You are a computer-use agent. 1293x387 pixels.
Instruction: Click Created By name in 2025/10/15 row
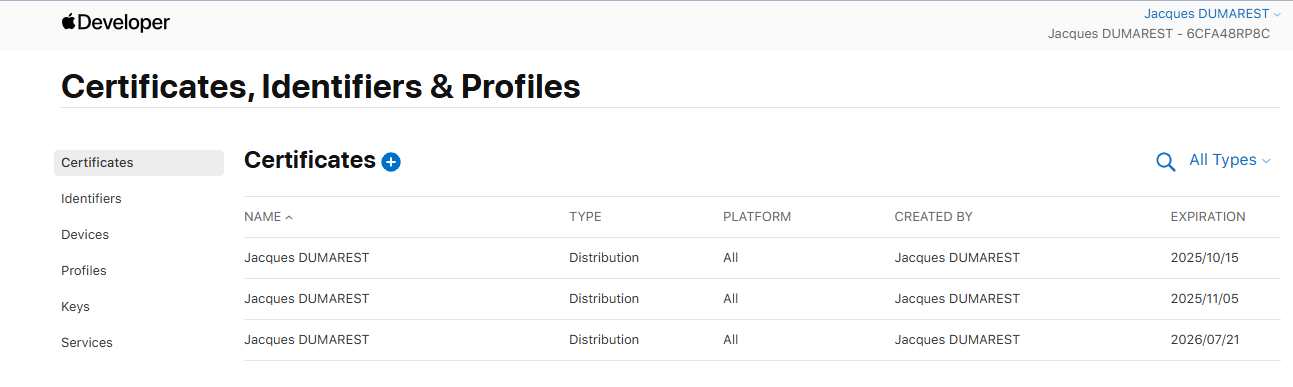[957, 258]
